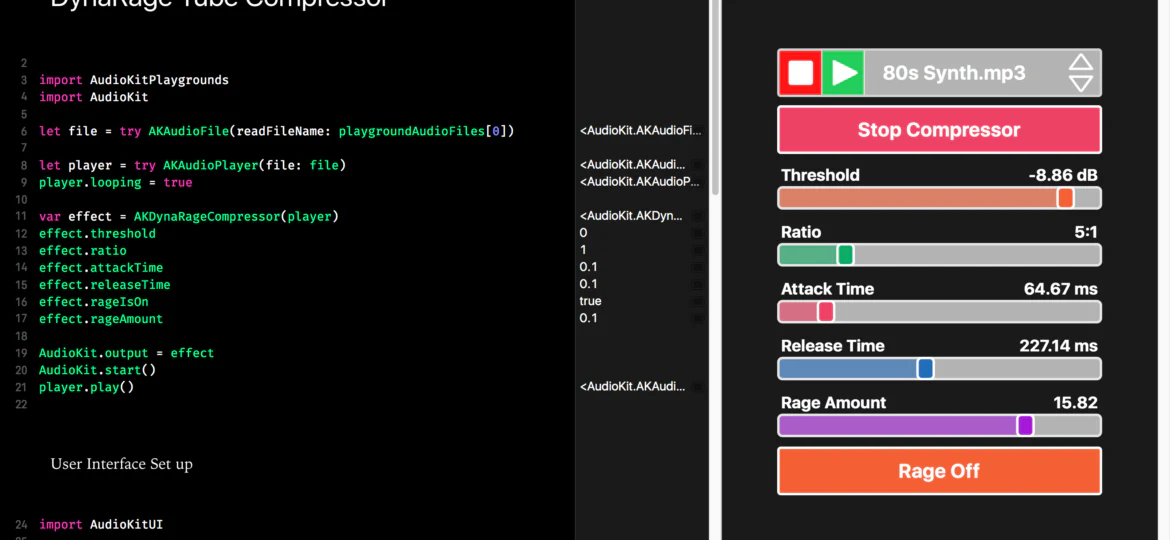The width and height of the screenshot is (1170, 540).
Task: Click the results sidebar vertical scrollbar
Action: coord(716,97)
